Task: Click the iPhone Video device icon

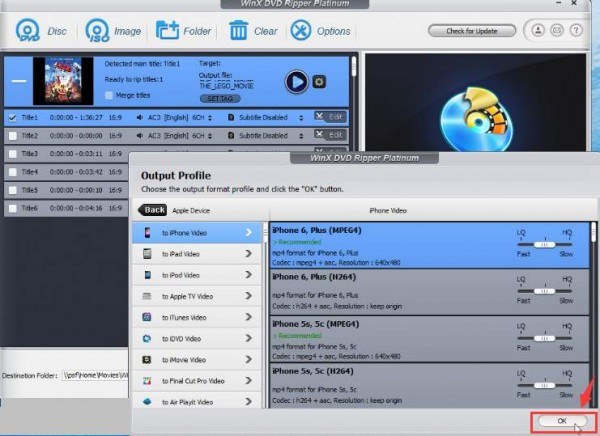Action: 147,232
